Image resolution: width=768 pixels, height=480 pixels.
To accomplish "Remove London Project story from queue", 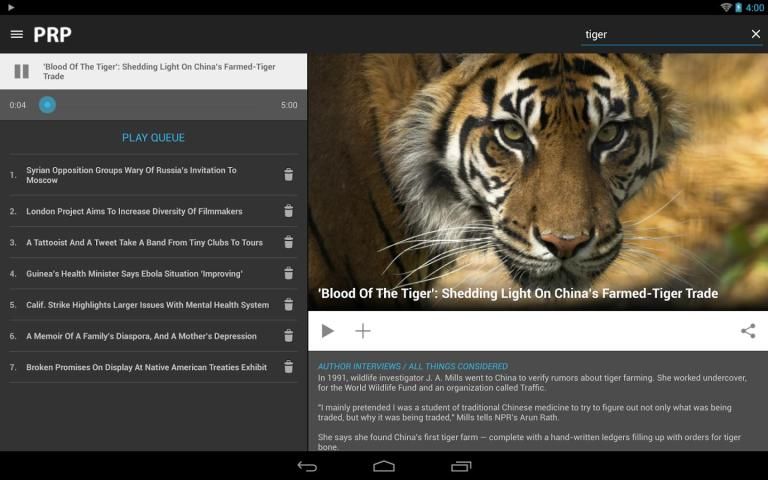I will (x=288, y=211).
